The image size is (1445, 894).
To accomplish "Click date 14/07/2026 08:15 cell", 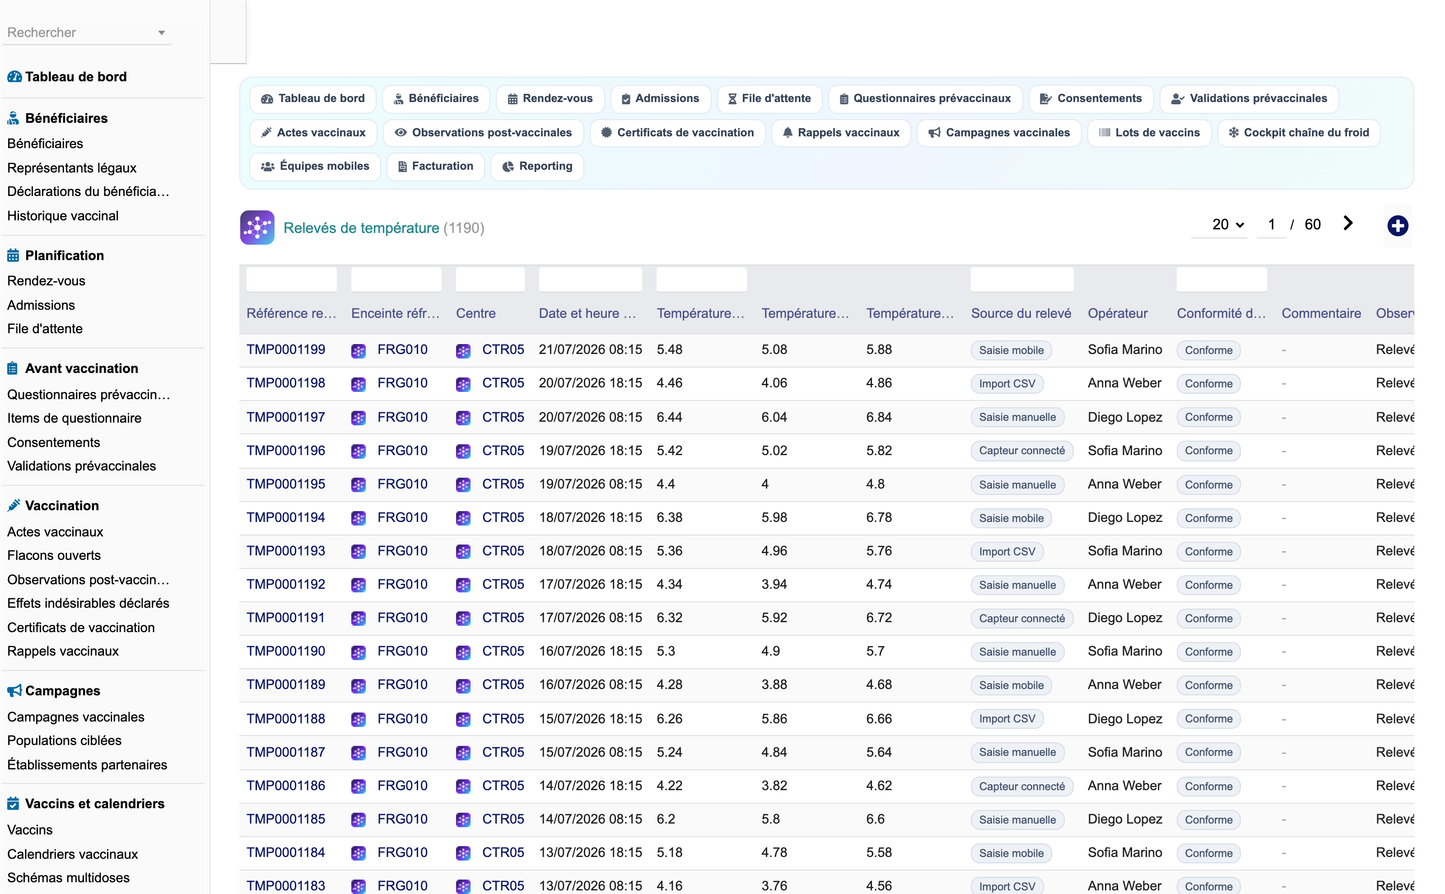I will (x=590, y=820).
